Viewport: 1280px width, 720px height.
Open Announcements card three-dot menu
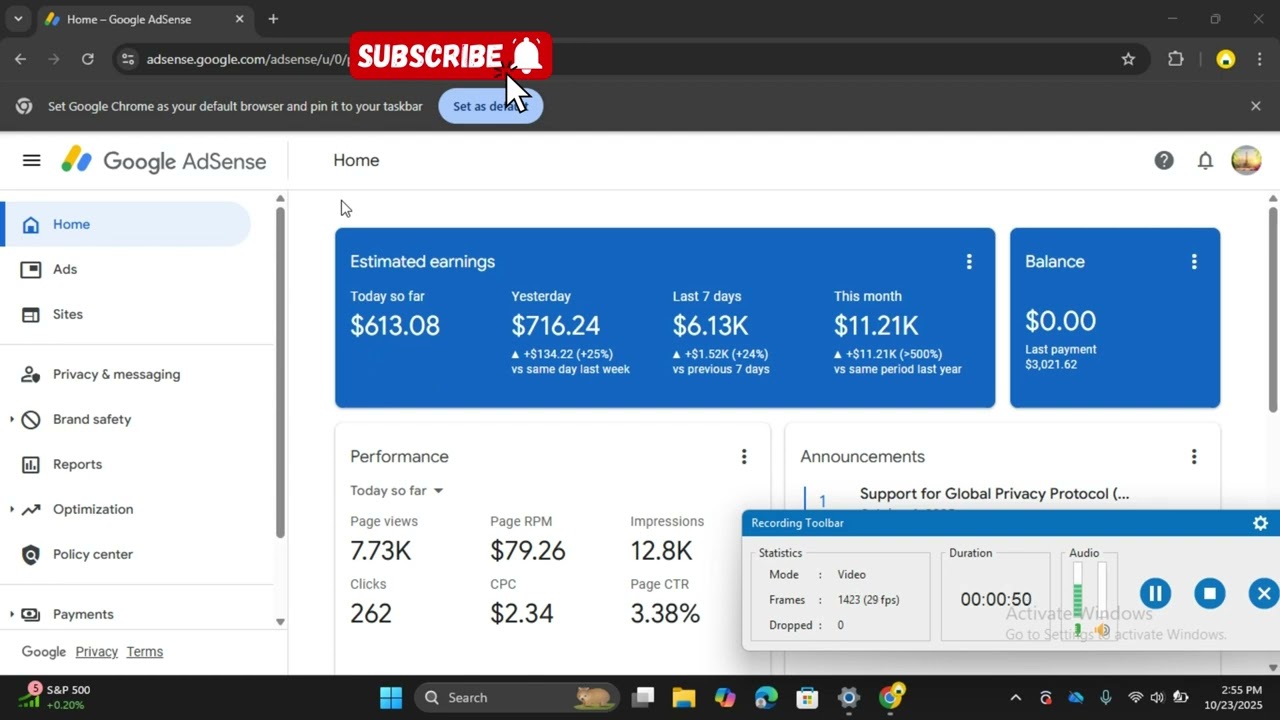point(1193,456)
